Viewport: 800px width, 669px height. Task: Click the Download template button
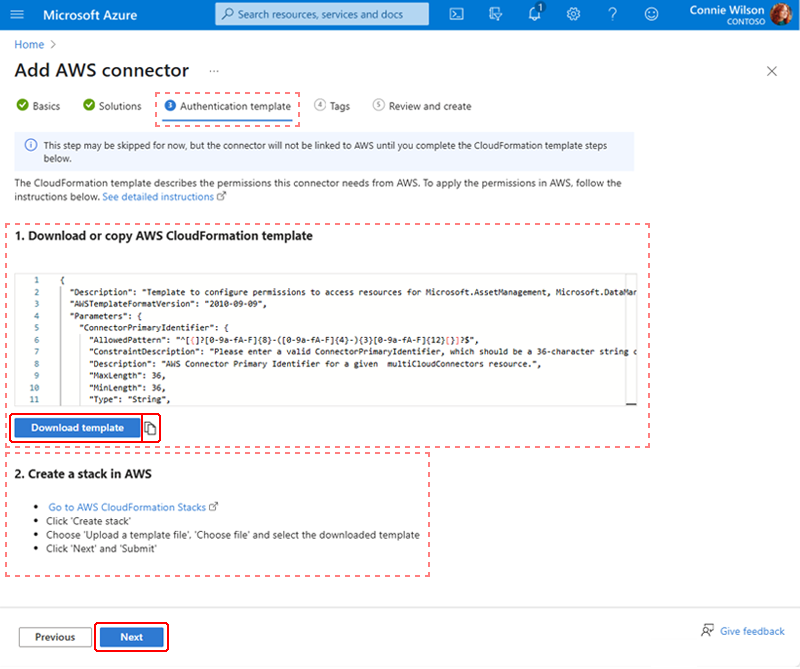point(77,429)
